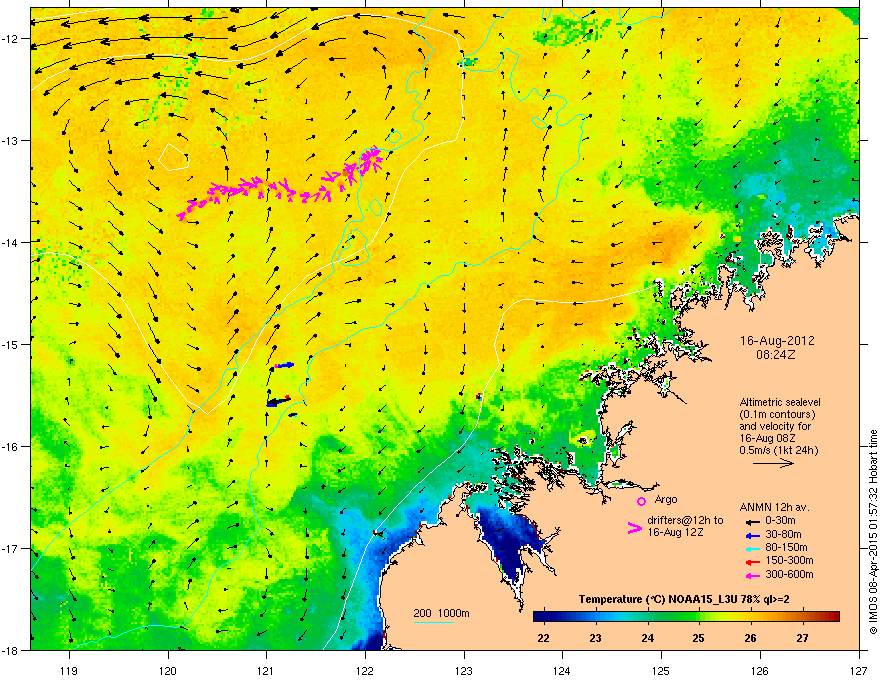Screen dimensions: 880x680
Task: Click the latitude axis label -14
Action: (x=11, y=242)
